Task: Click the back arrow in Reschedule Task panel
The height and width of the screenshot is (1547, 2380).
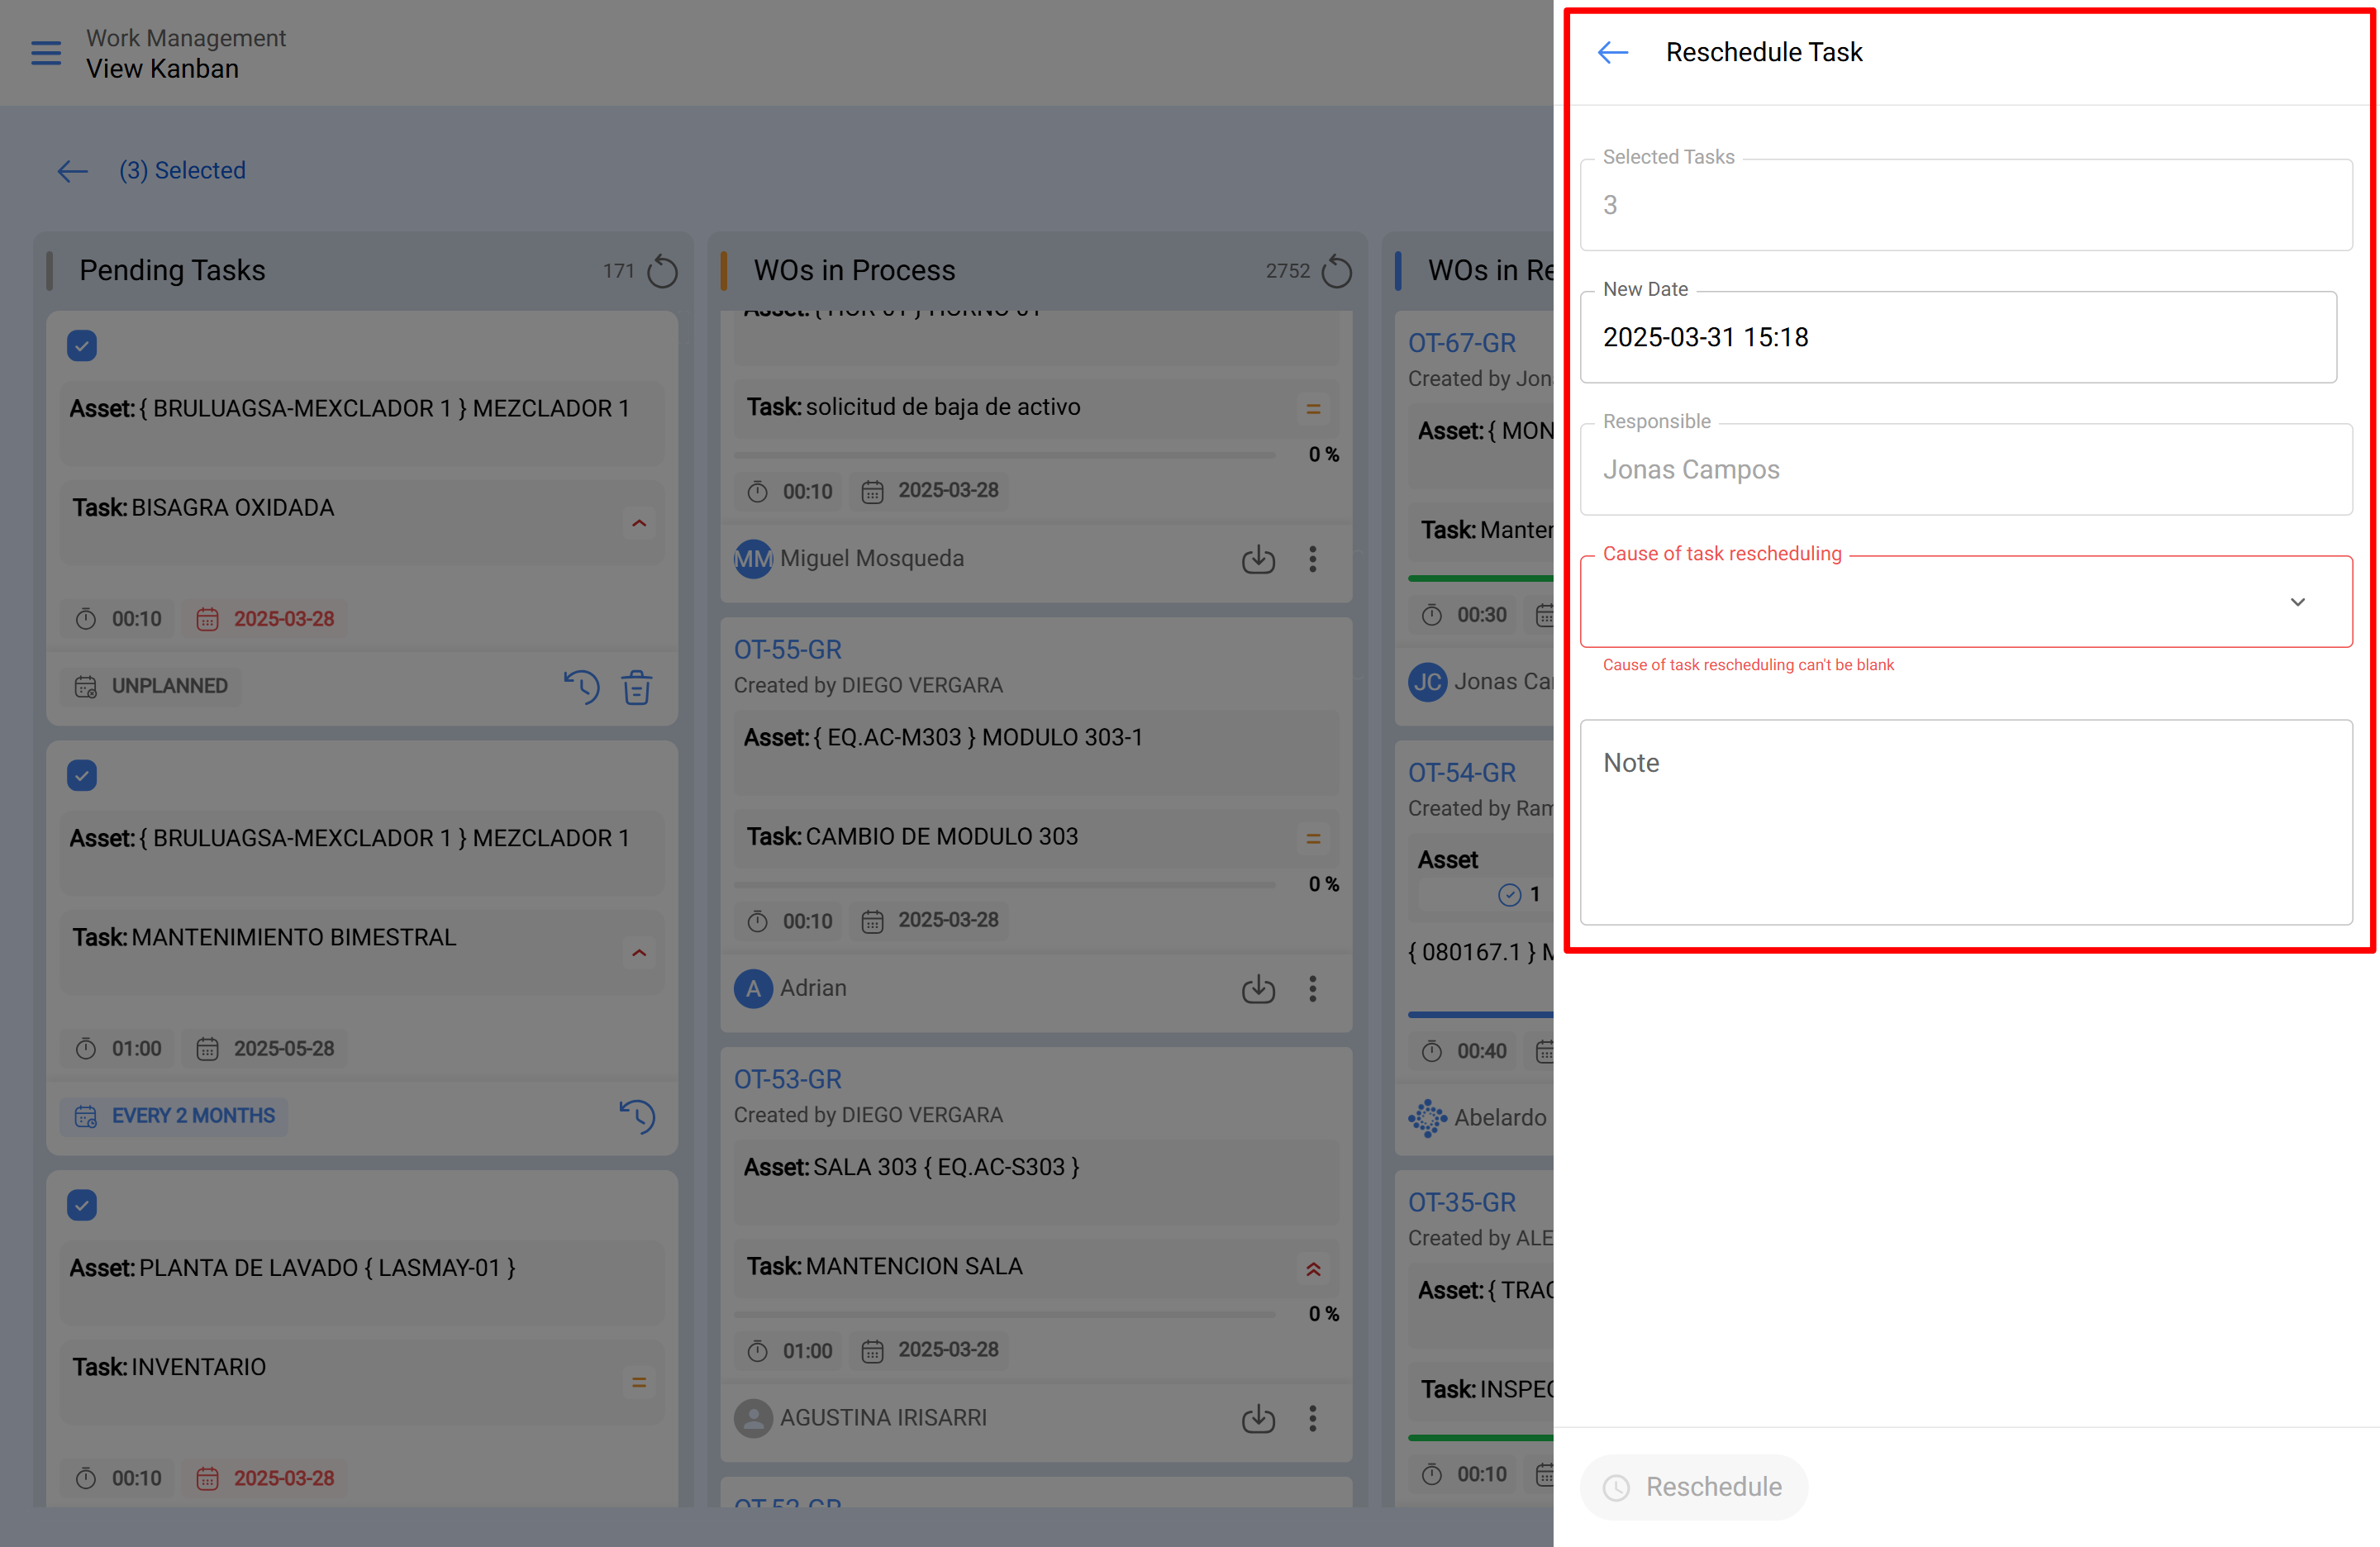Action: coord(1612,51)
